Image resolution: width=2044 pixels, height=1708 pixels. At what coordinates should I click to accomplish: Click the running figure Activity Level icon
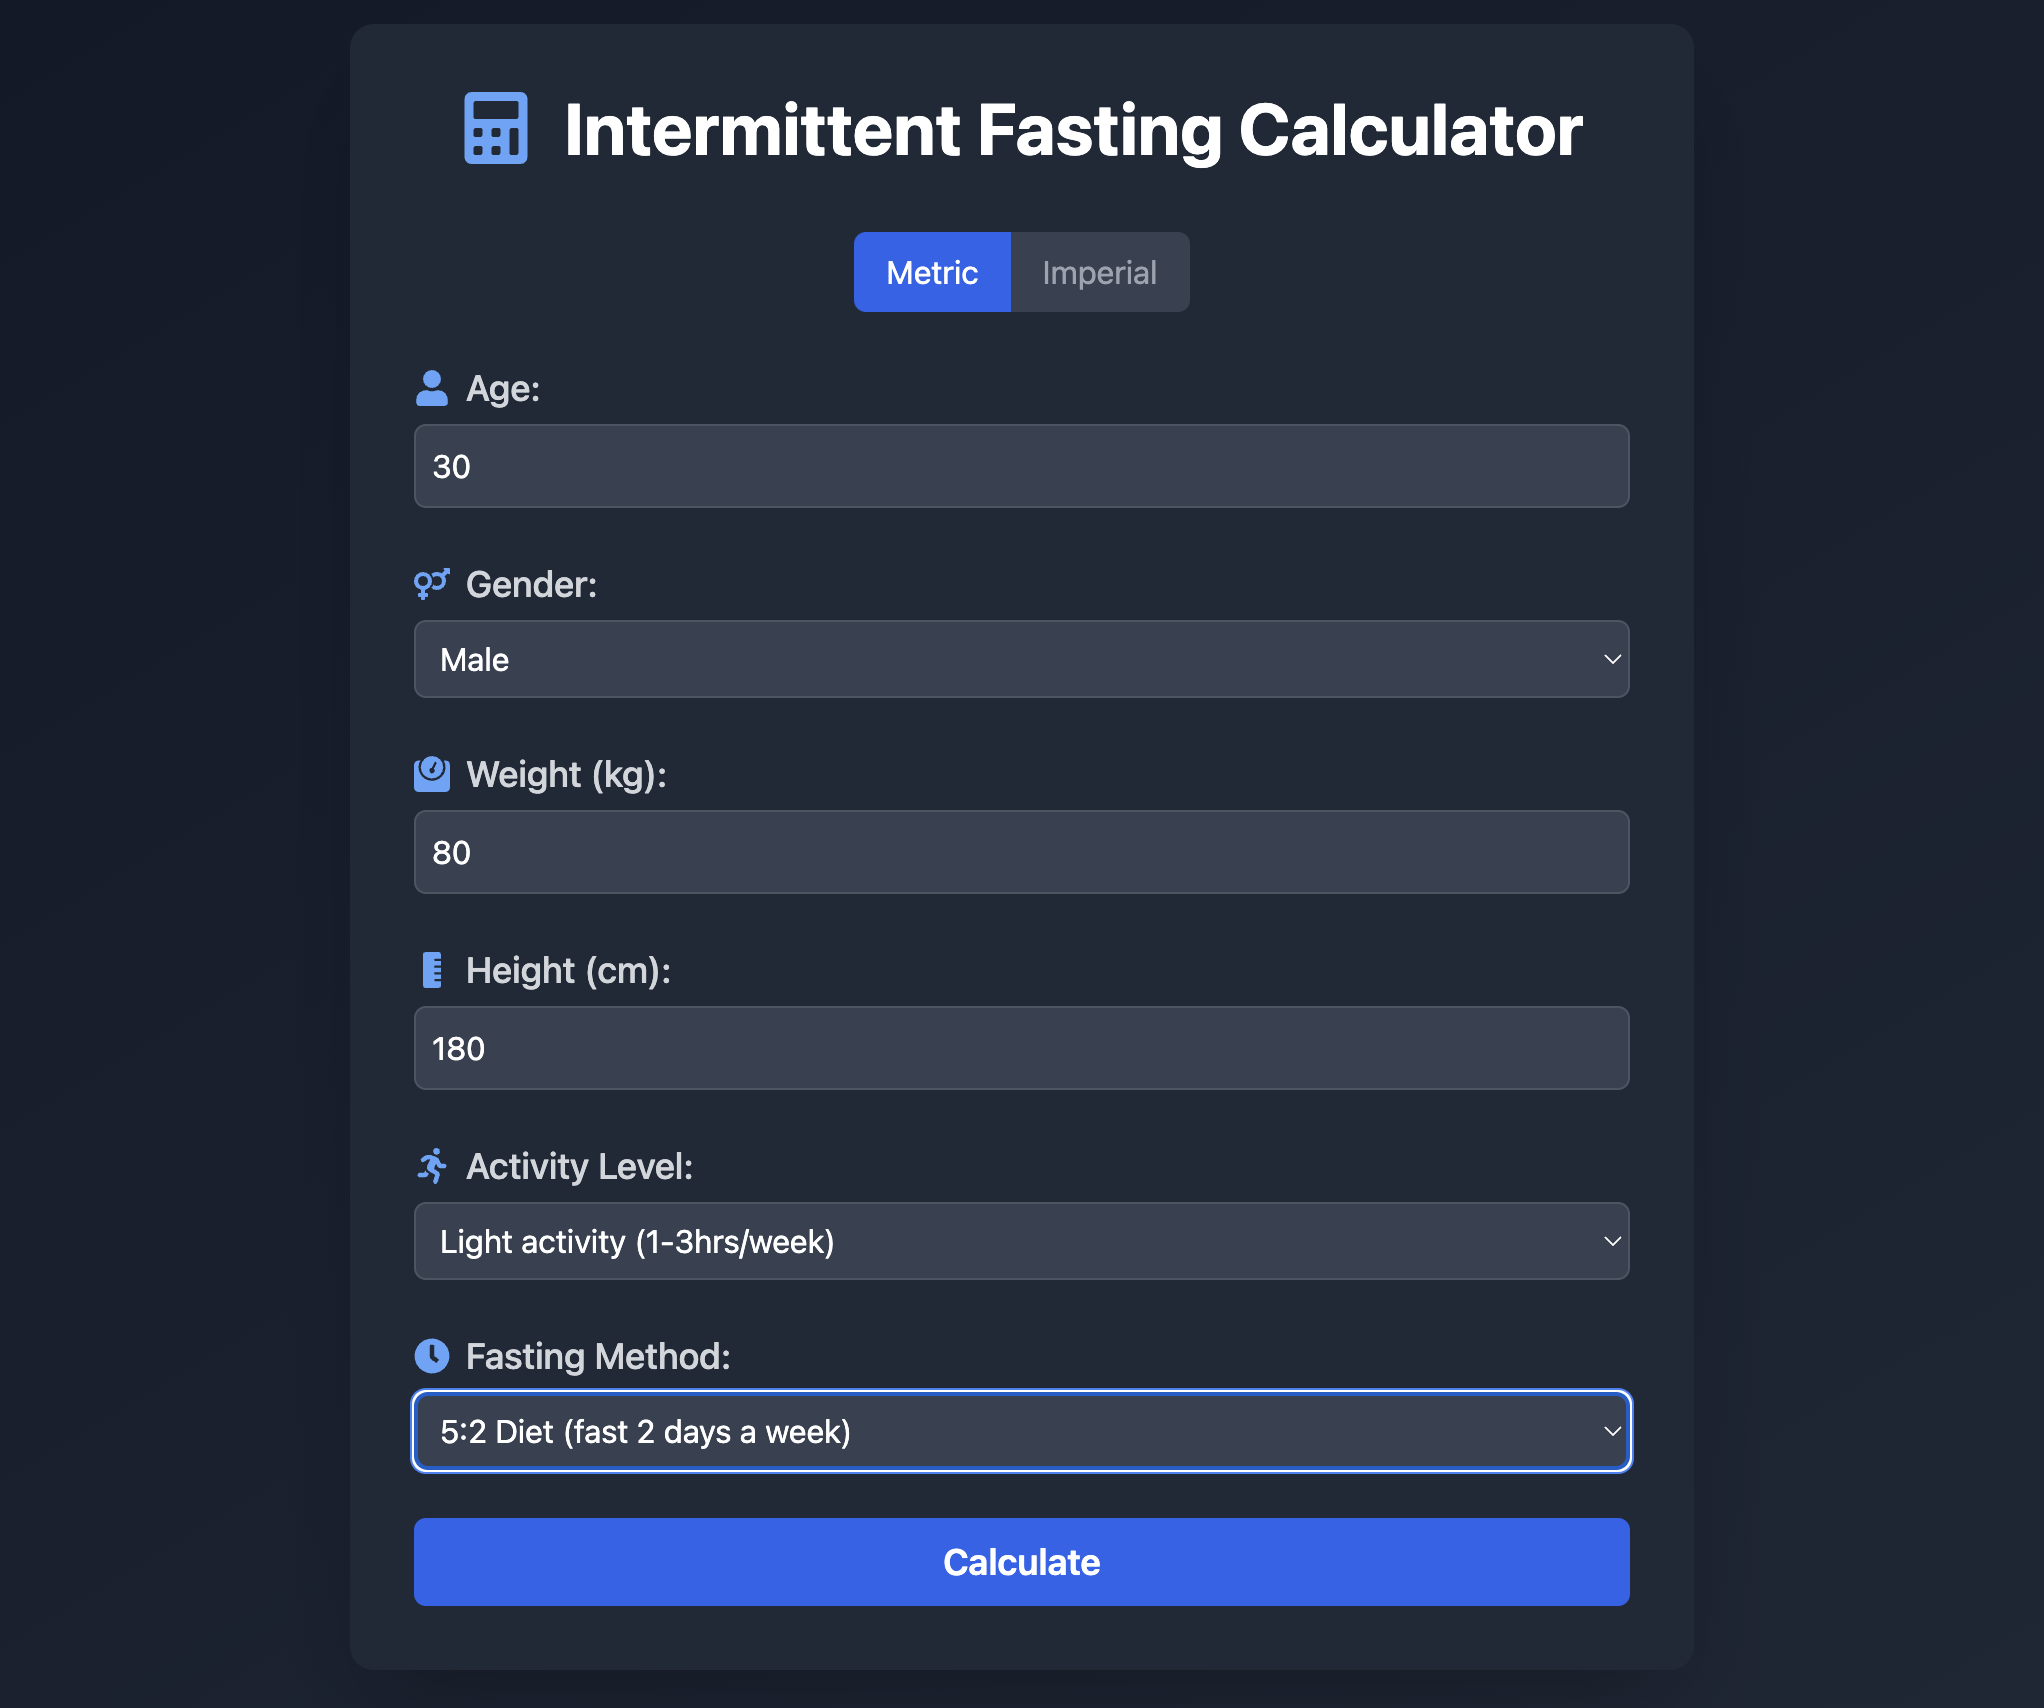click(432, 1166)
